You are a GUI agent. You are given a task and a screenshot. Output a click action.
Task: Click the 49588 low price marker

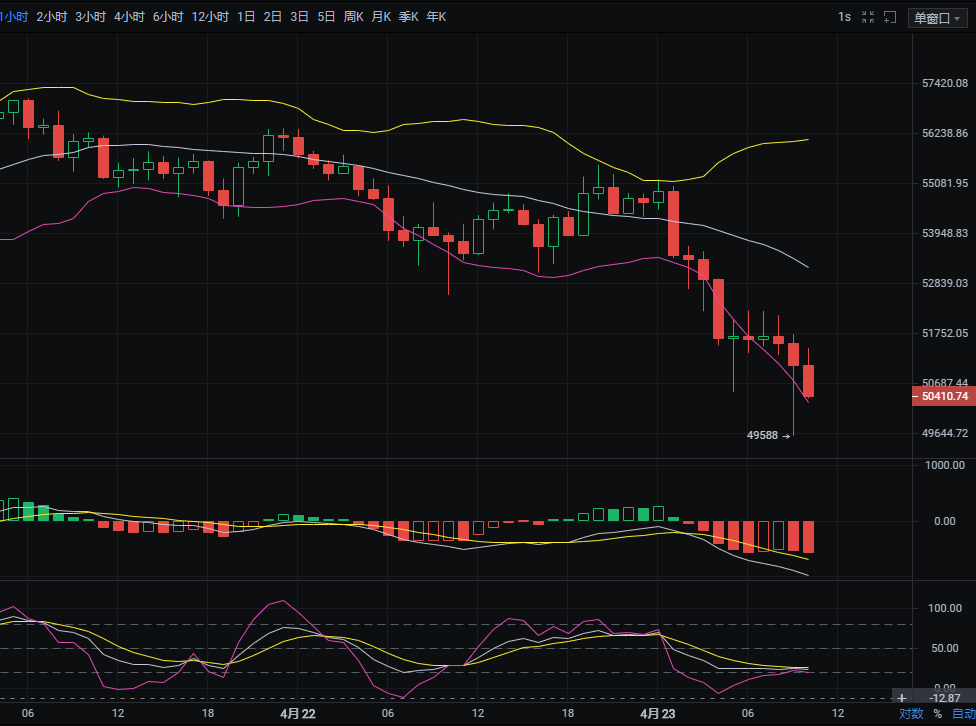pyautogui.click(x=762, y=435)
